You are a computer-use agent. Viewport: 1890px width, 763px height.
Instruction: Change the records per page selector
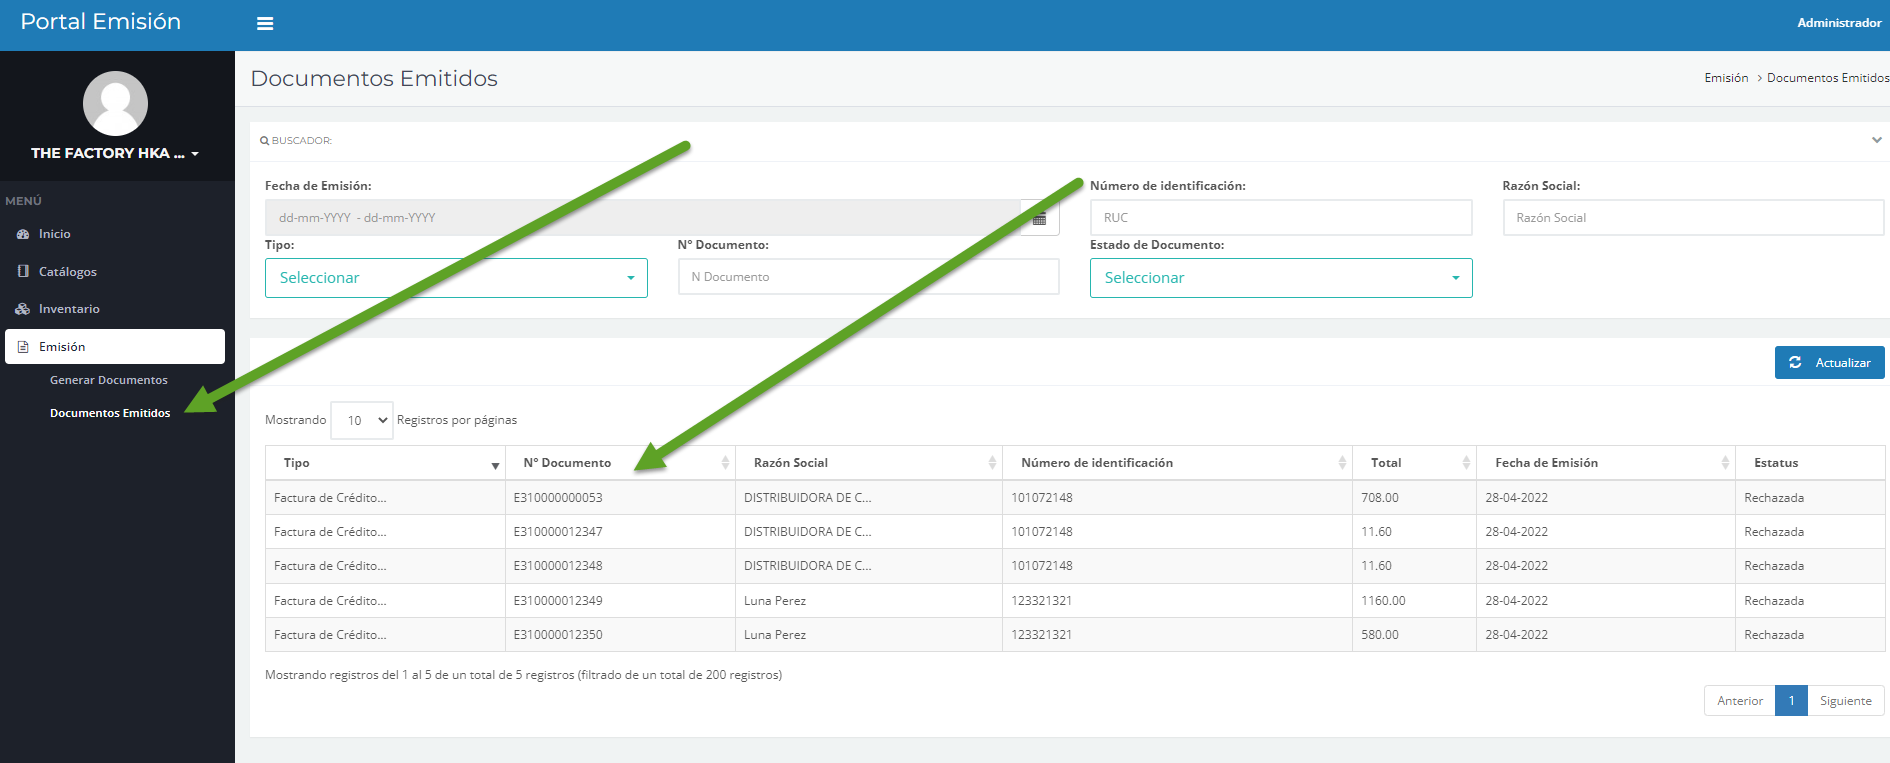click(362, 421)
